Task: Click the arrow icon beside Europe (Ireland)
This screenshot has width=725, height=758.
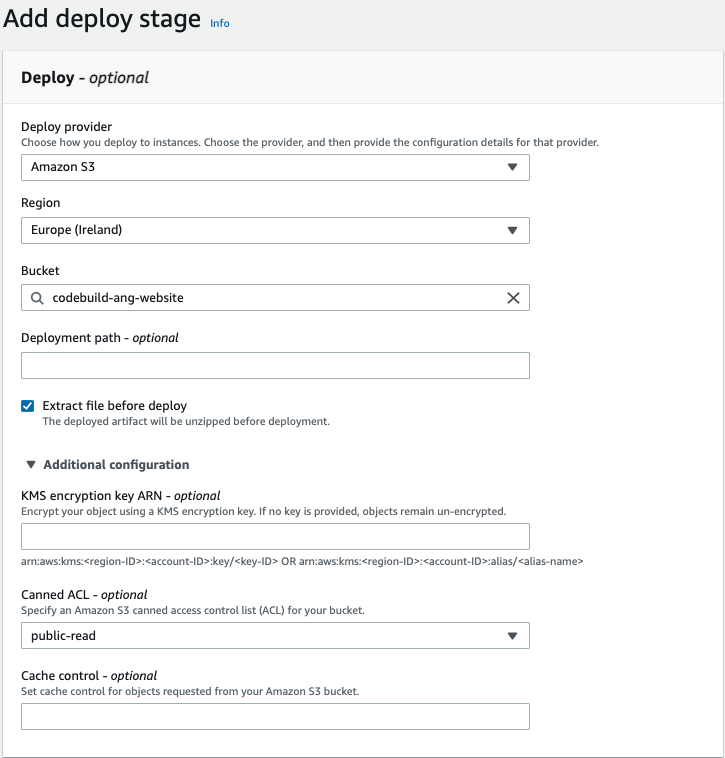Action: pyautogui.click(x=512, y=230)
